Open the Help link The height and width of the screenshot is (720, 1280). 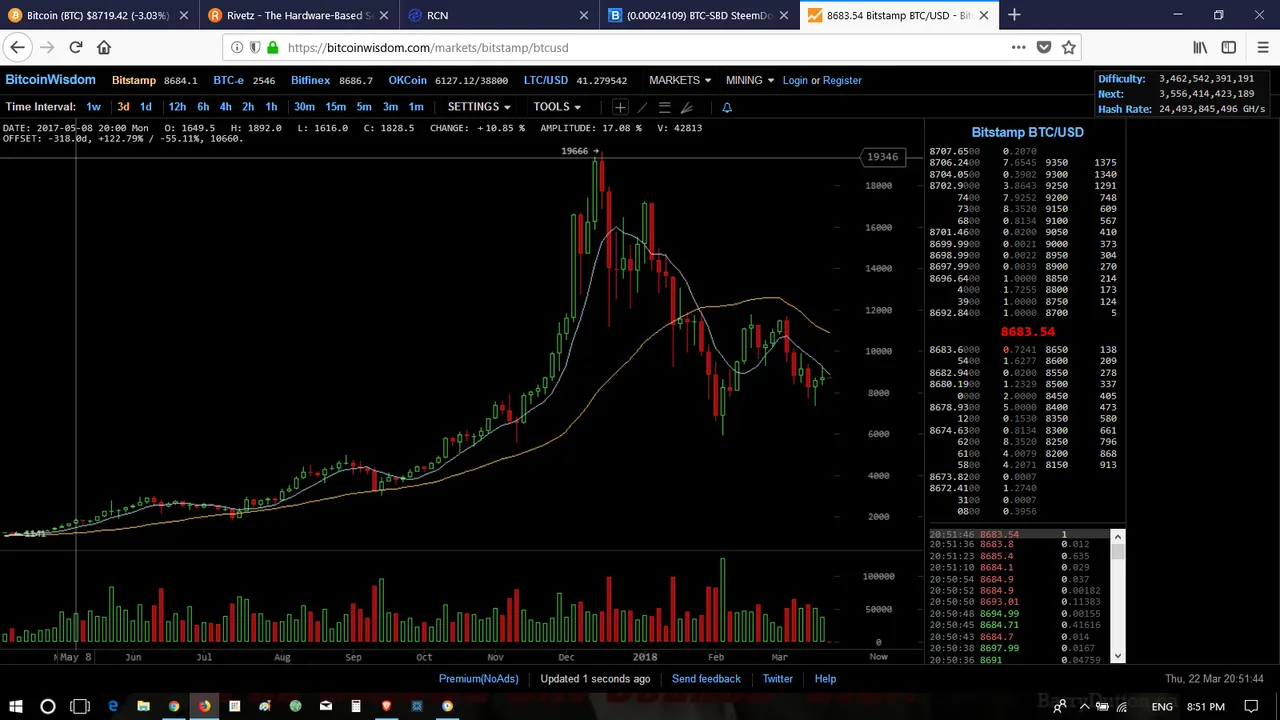[825, 679]
